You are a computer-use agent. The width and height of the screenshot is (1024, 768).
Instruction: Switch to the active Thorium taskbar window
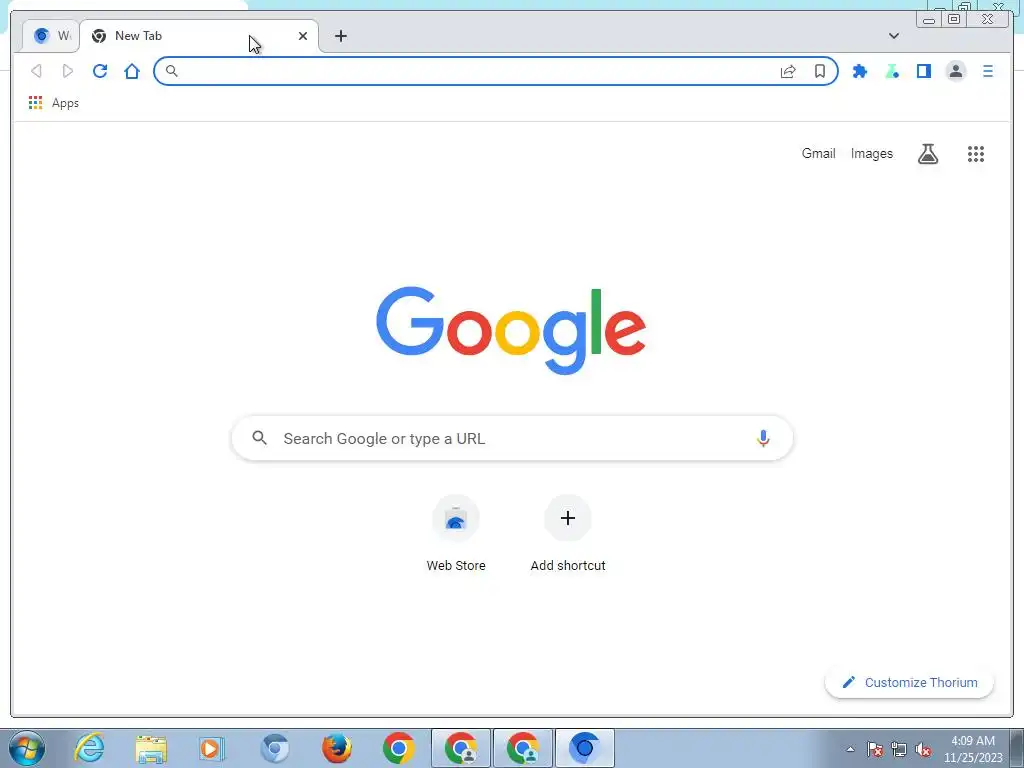[584, 748]
